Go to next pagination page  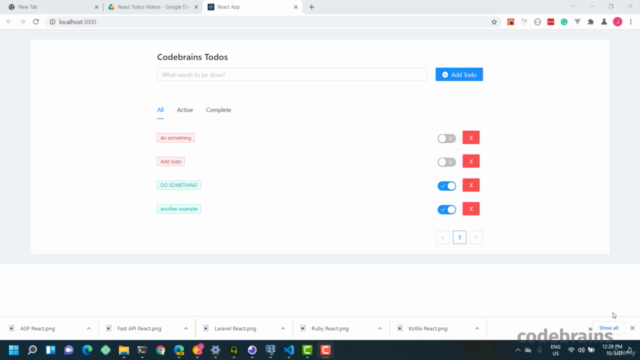(476, 238)
